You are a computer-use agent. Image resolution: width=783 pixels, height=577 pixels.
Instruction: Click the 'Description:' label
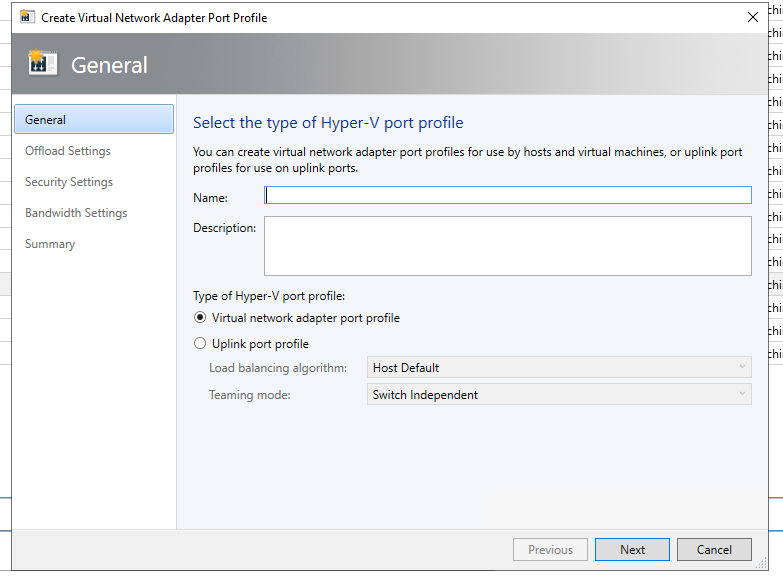point(224,228)
